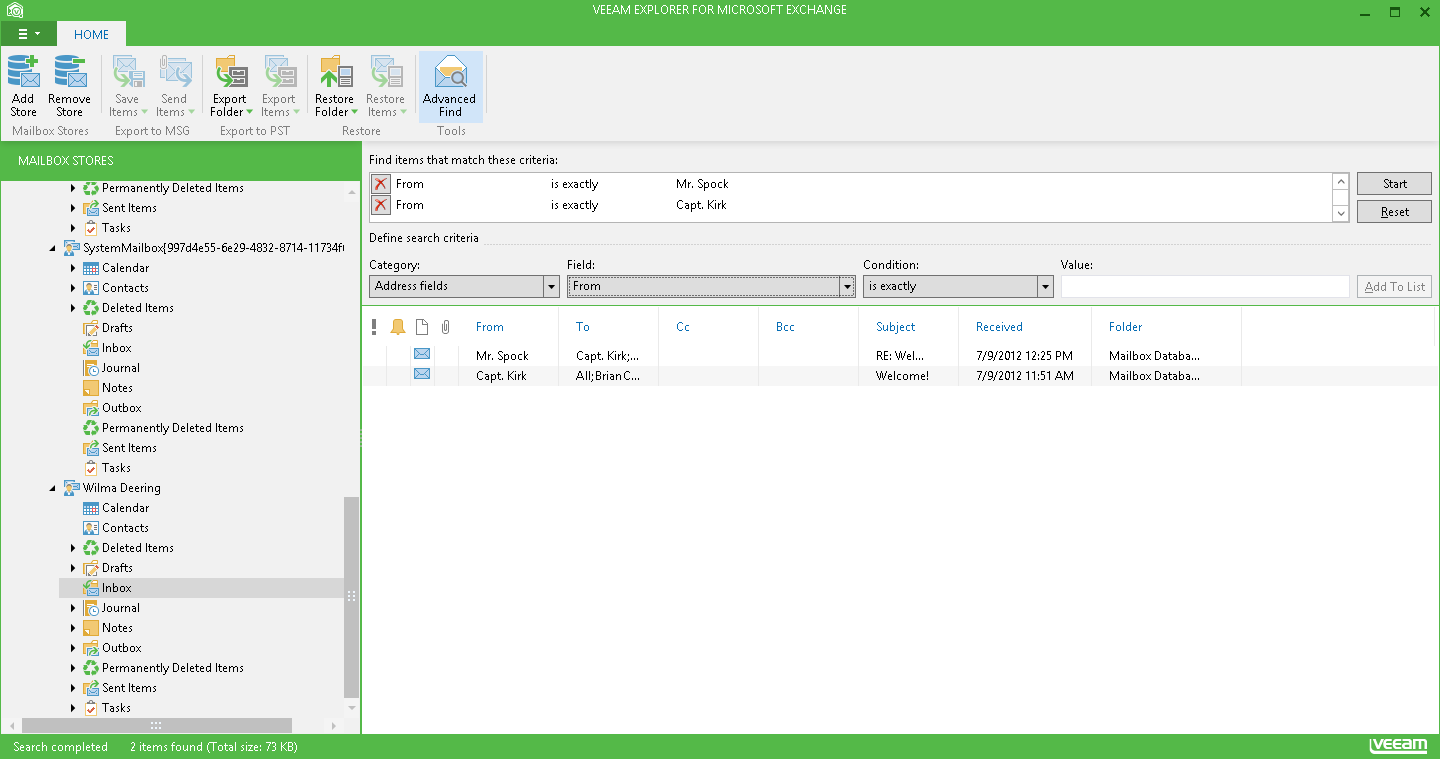This screenshot has width=1440, height=759.
Task: Expand Deleted Items under SystemMailbox
Action: pos(73,308)
